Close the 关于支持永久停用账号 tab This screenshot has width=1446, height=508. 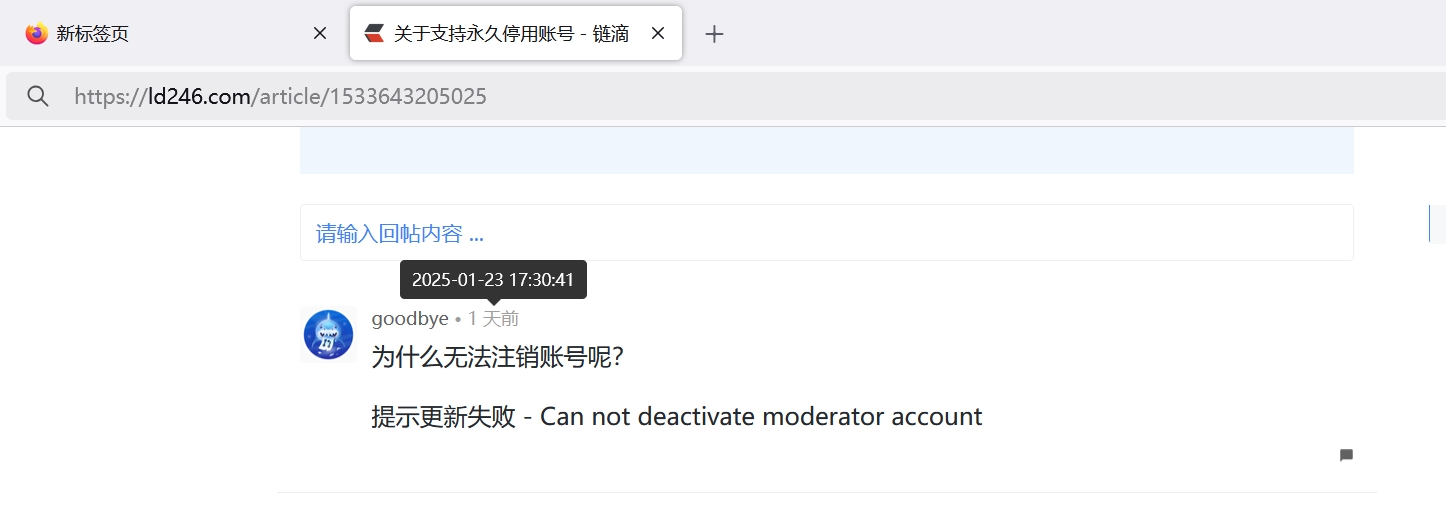pyautogui.click(x=658, y=34)
